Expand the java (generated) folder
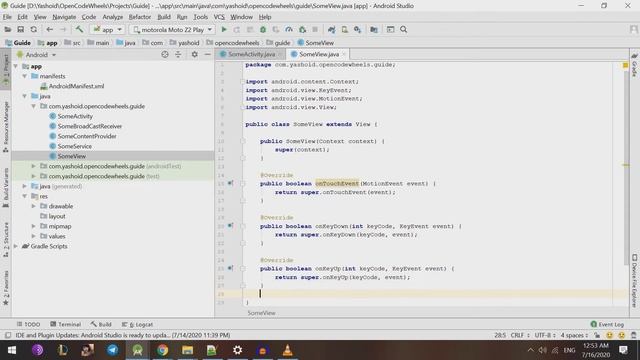Image resolution: width=640 pixels, height=360 pixels. (x=24, y=186)
